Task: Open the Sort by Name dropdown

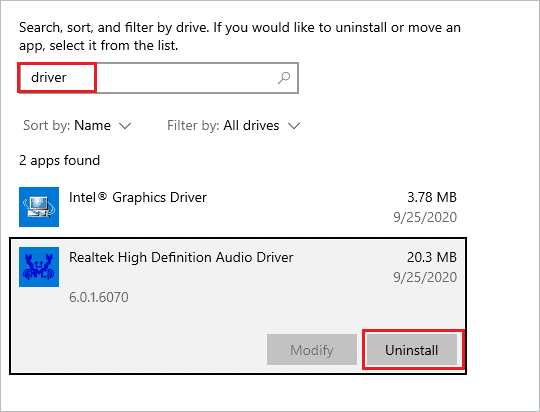Action: 77,125
